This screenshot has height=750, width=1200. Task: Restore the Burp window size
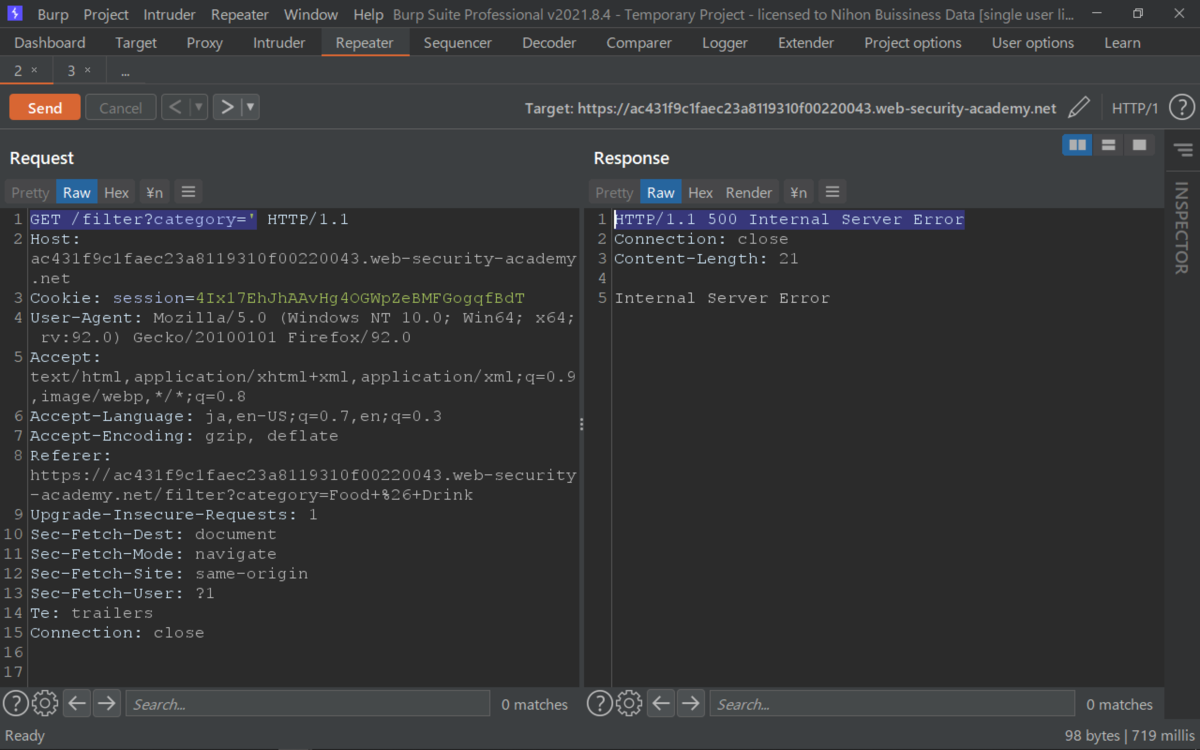coord(1138,14)
